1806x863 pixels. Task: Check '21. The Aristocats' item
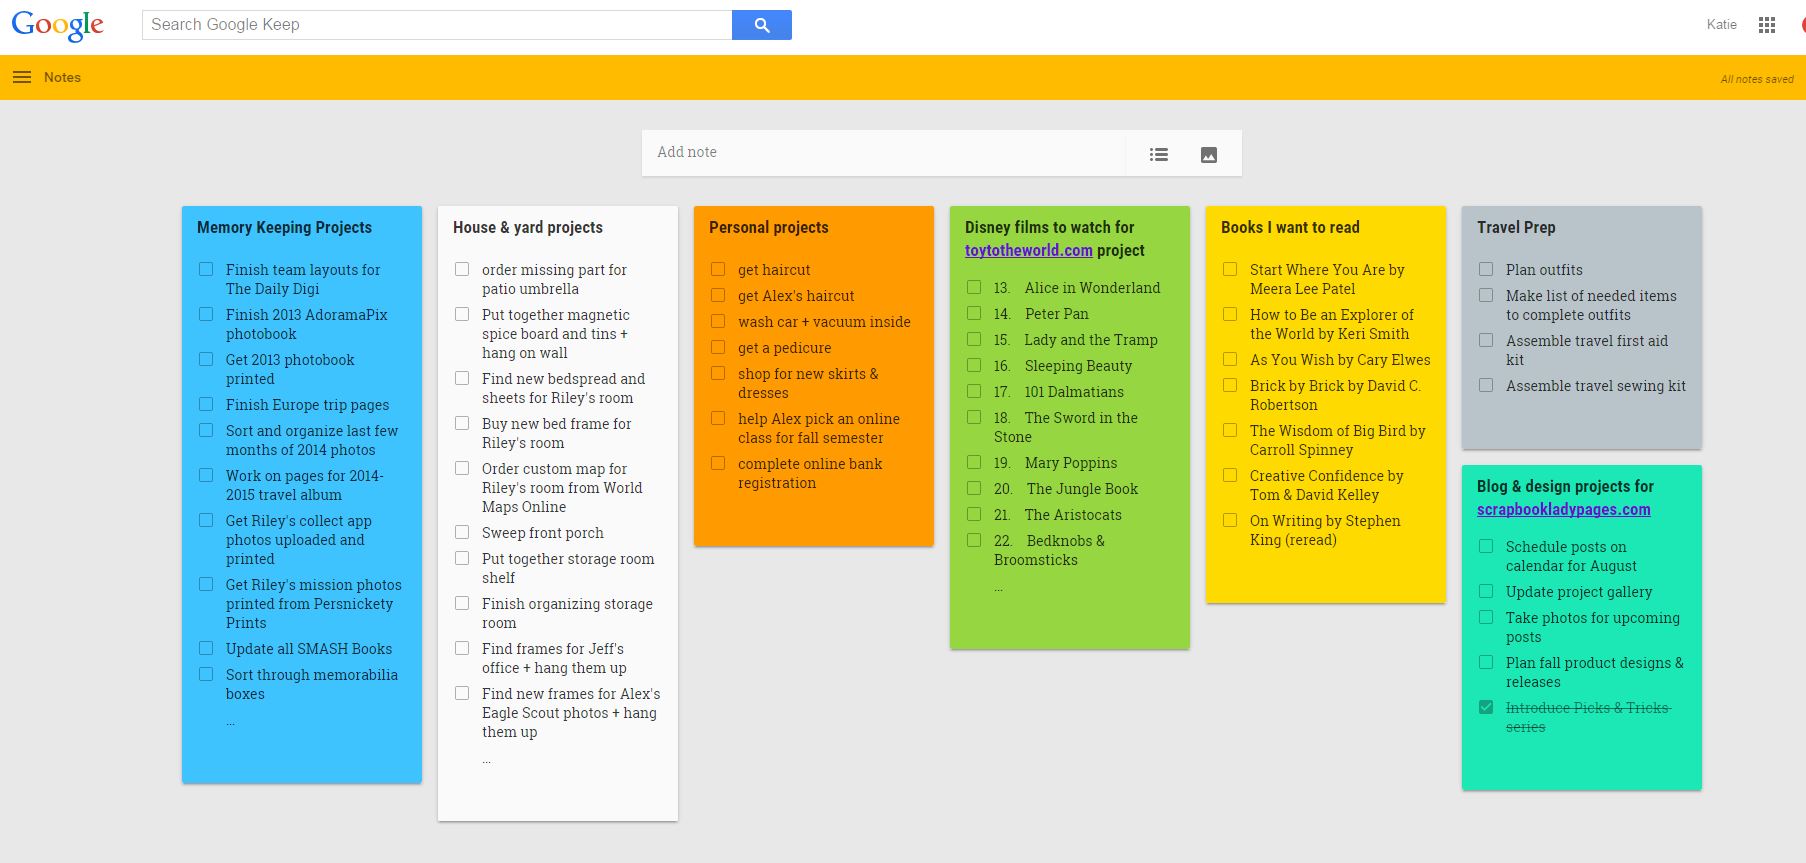974,514
